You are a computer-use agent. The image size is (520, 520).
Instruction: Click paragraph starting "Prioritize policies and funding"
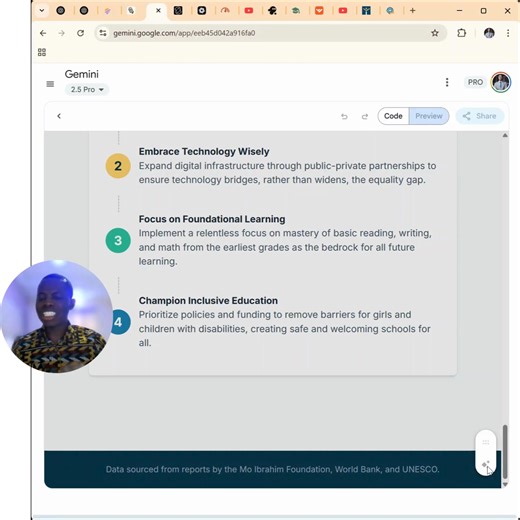(285, 329)
